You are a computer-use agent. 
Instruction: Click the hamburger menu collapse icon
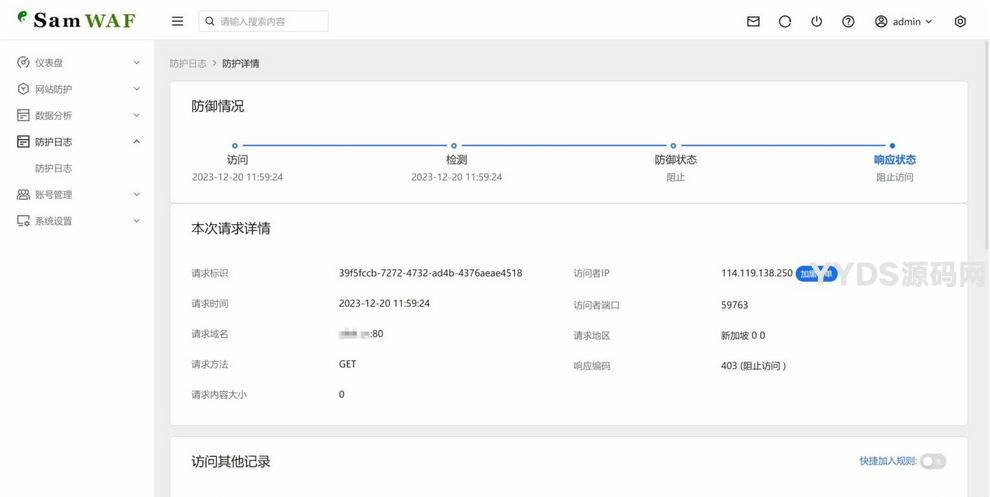177,21
